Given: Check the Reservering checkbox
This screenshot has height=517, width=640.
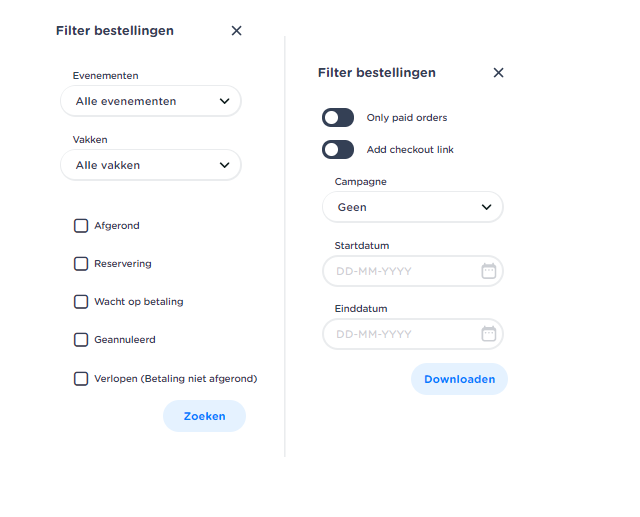Looking at the screenshot, I should click(x=81, y=264).
